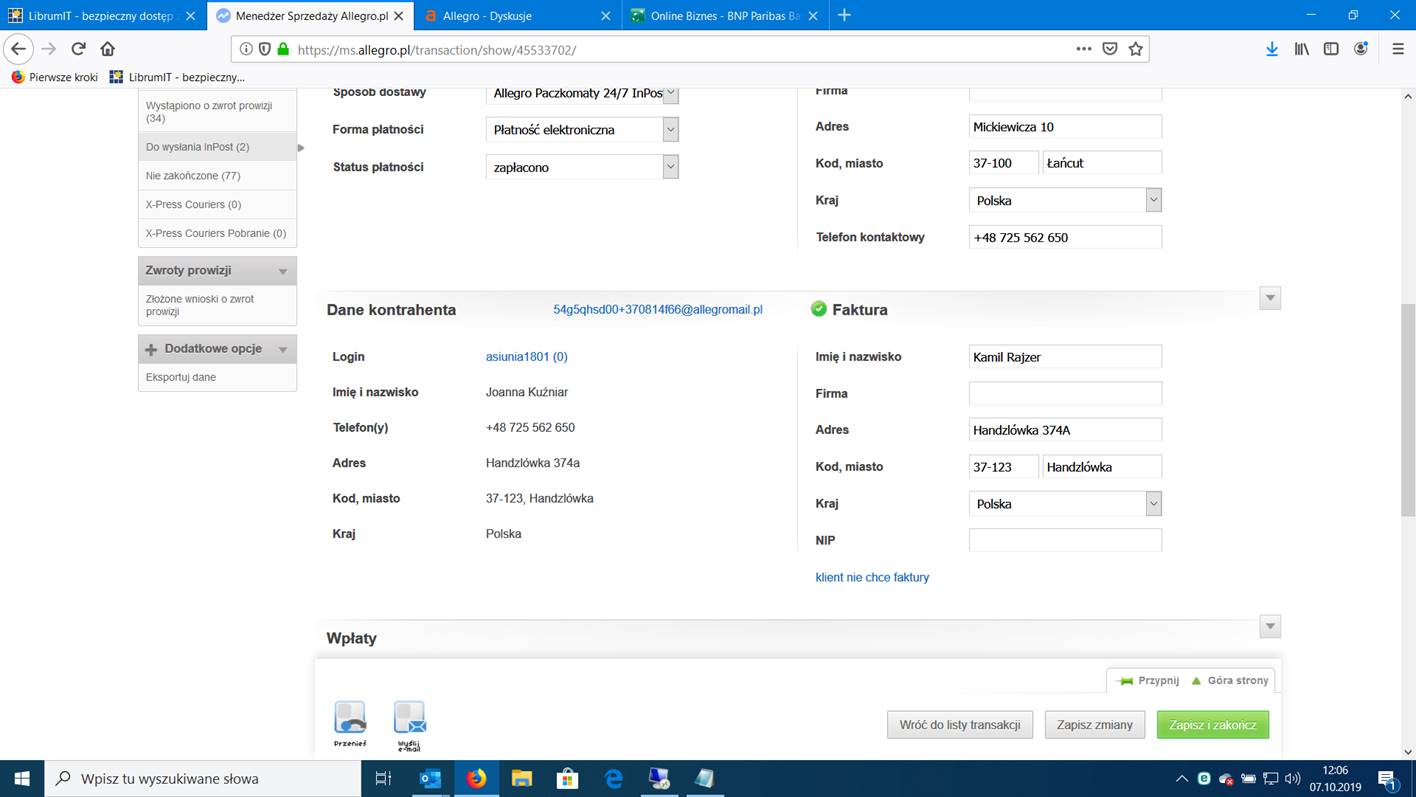
Task: Click the NIP input field
Action: [1064, 541]
